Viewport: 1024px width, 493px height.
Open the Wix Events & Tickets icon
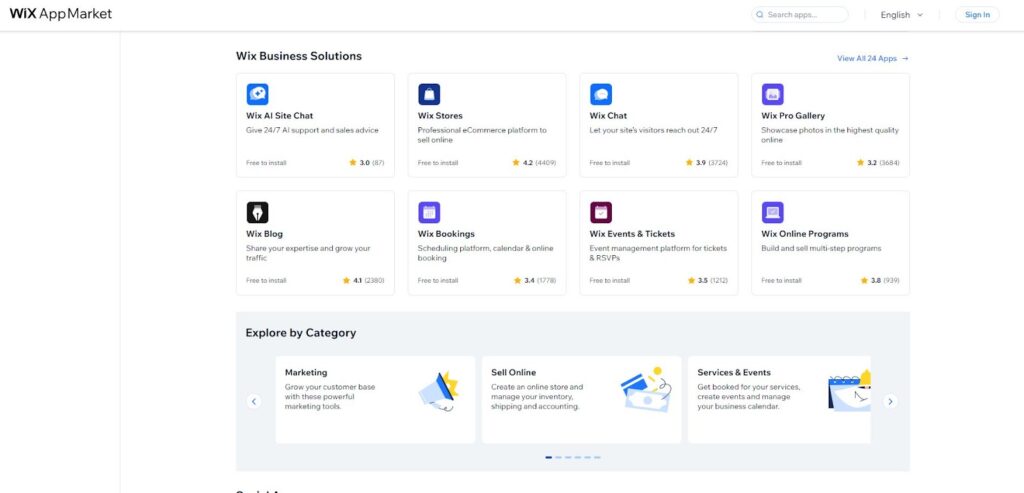[601, 212]
